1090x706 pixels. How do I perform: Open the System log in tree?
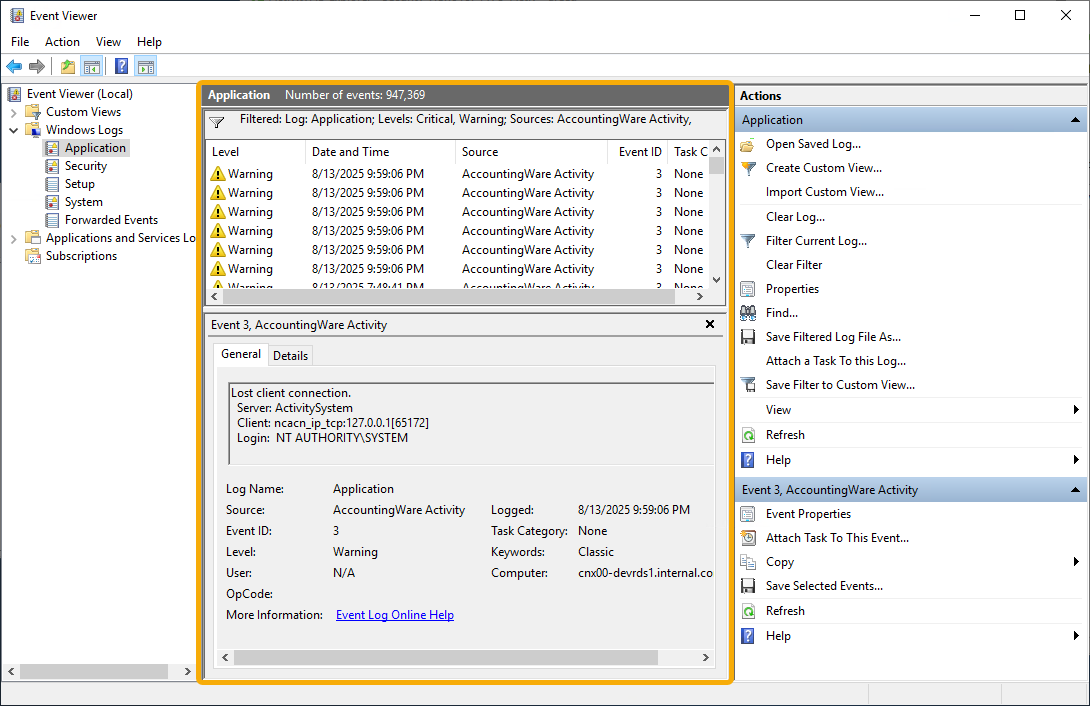(x=83, y=202)
